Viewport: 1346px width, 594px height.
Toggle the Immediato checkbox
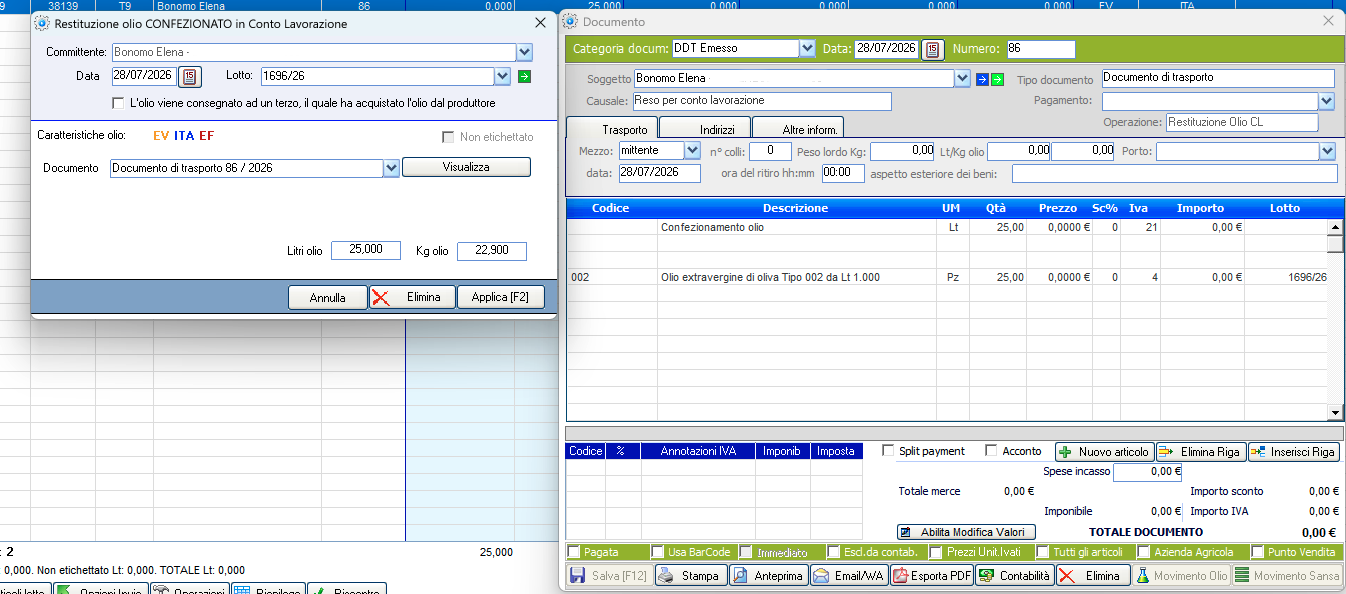point(746,552)
